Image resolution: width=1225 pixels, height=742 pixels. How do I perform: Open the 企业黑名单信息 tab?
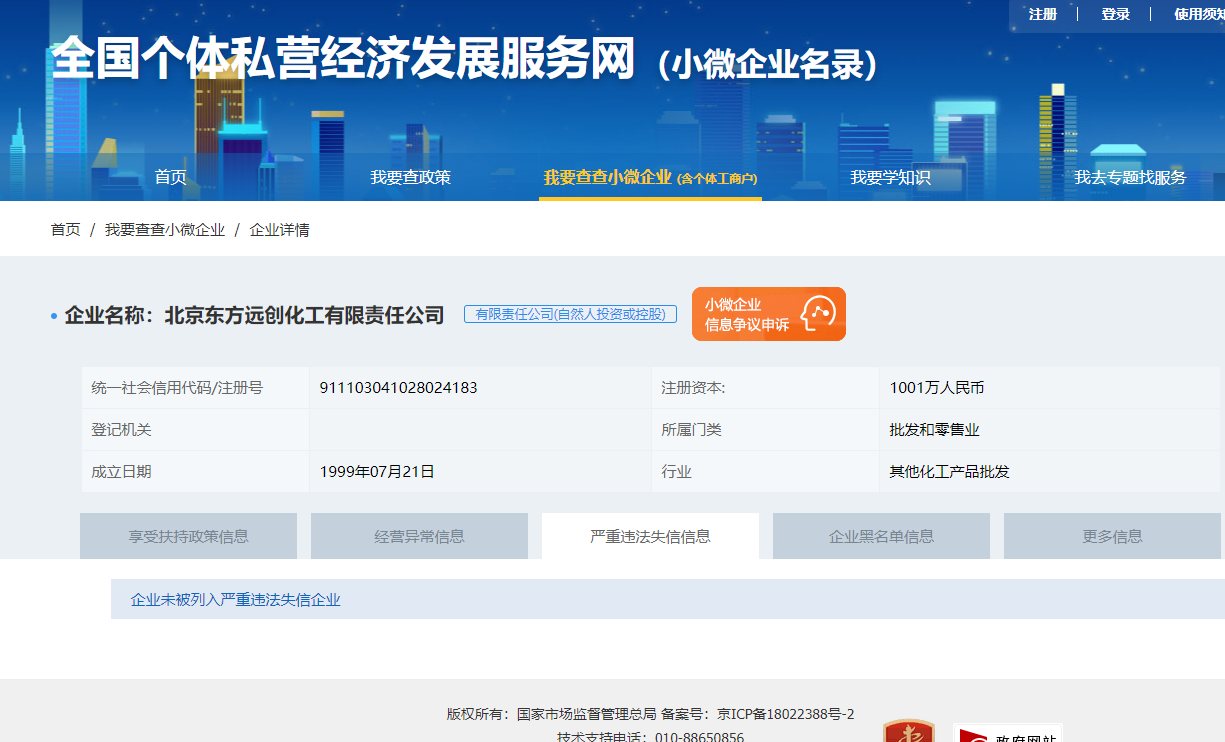point(881,536)
